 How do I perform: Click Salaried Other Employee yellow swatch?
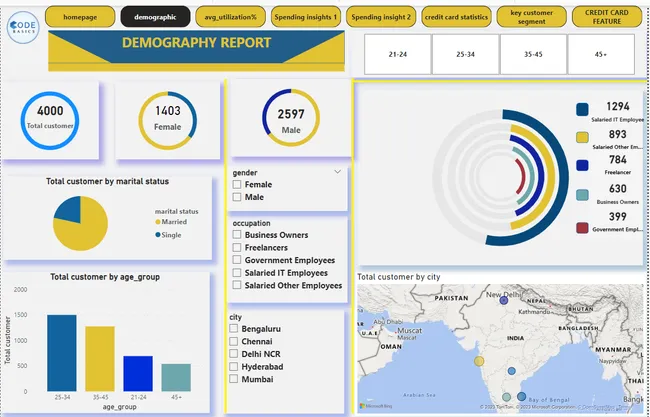point(582,137)
